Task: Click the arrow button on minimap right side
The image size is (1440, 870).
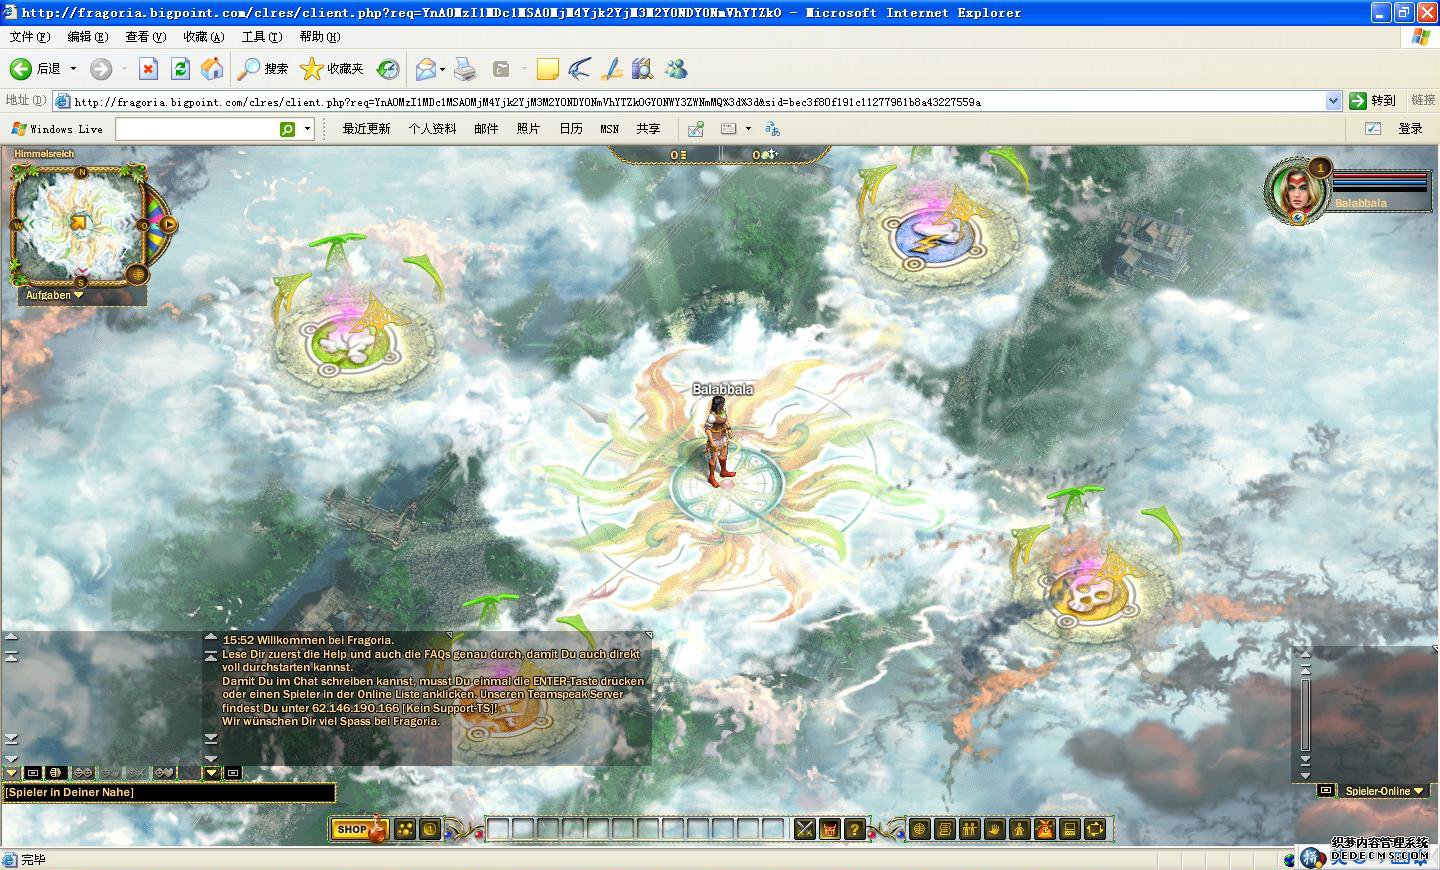Action: [169, 225]
